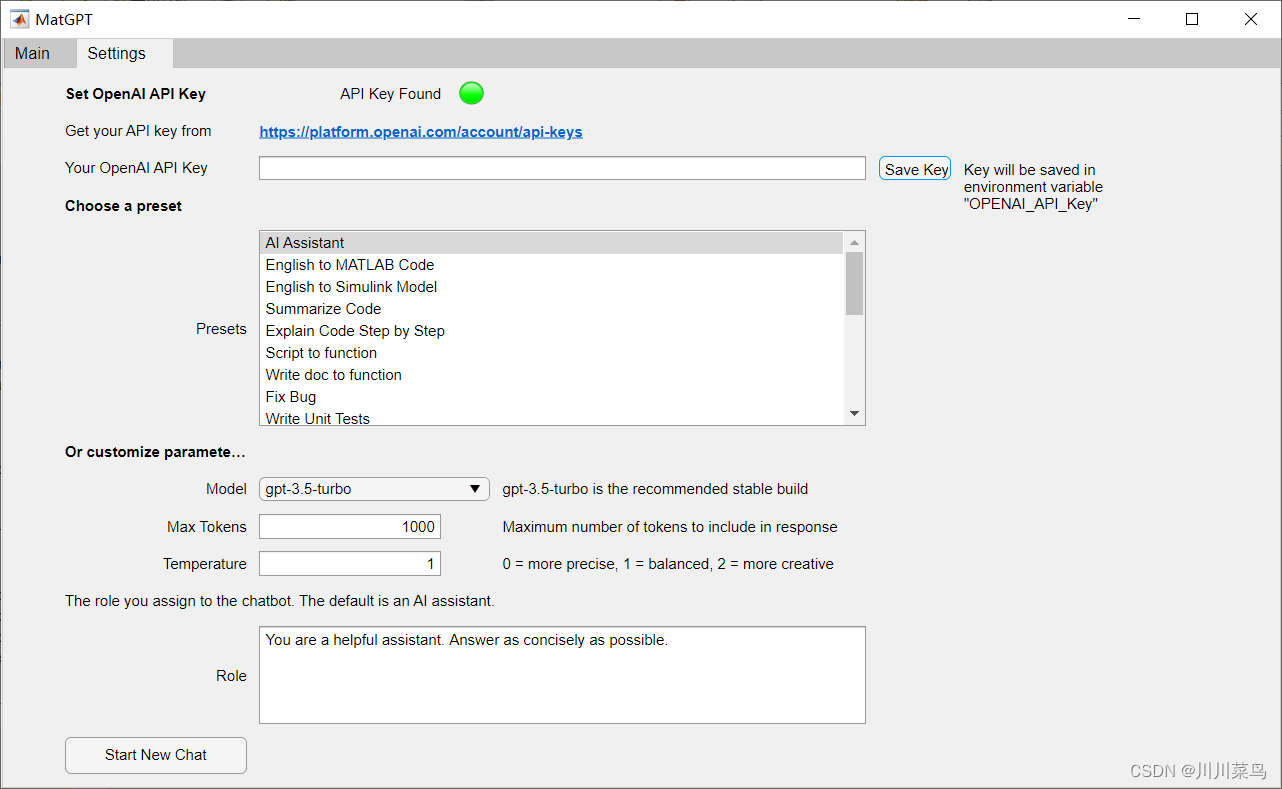
Task: Click the presets list scroll-down arrow
Action: 854,412
